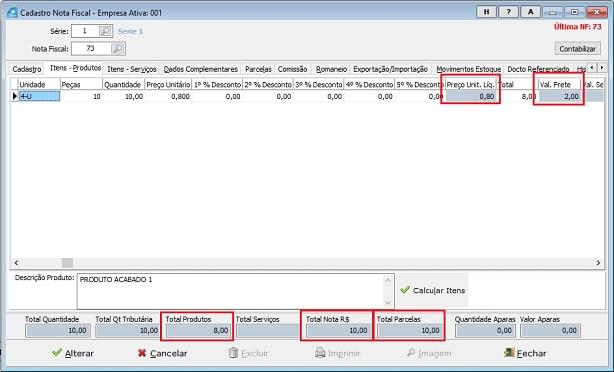Click the Nota Fiscal lookup magnifier icon
This screenshot has width=614, height=372.
coord(117,49)
